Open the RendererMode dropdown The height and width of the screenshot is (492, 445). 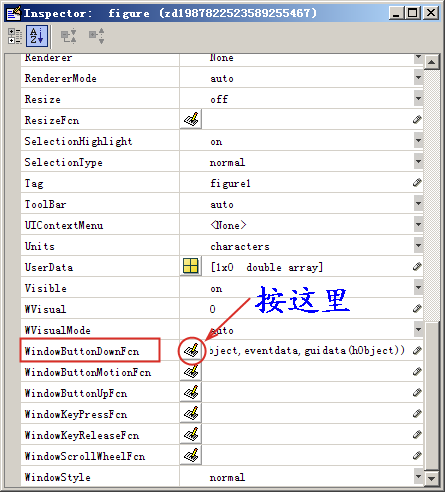click(418, 78)
